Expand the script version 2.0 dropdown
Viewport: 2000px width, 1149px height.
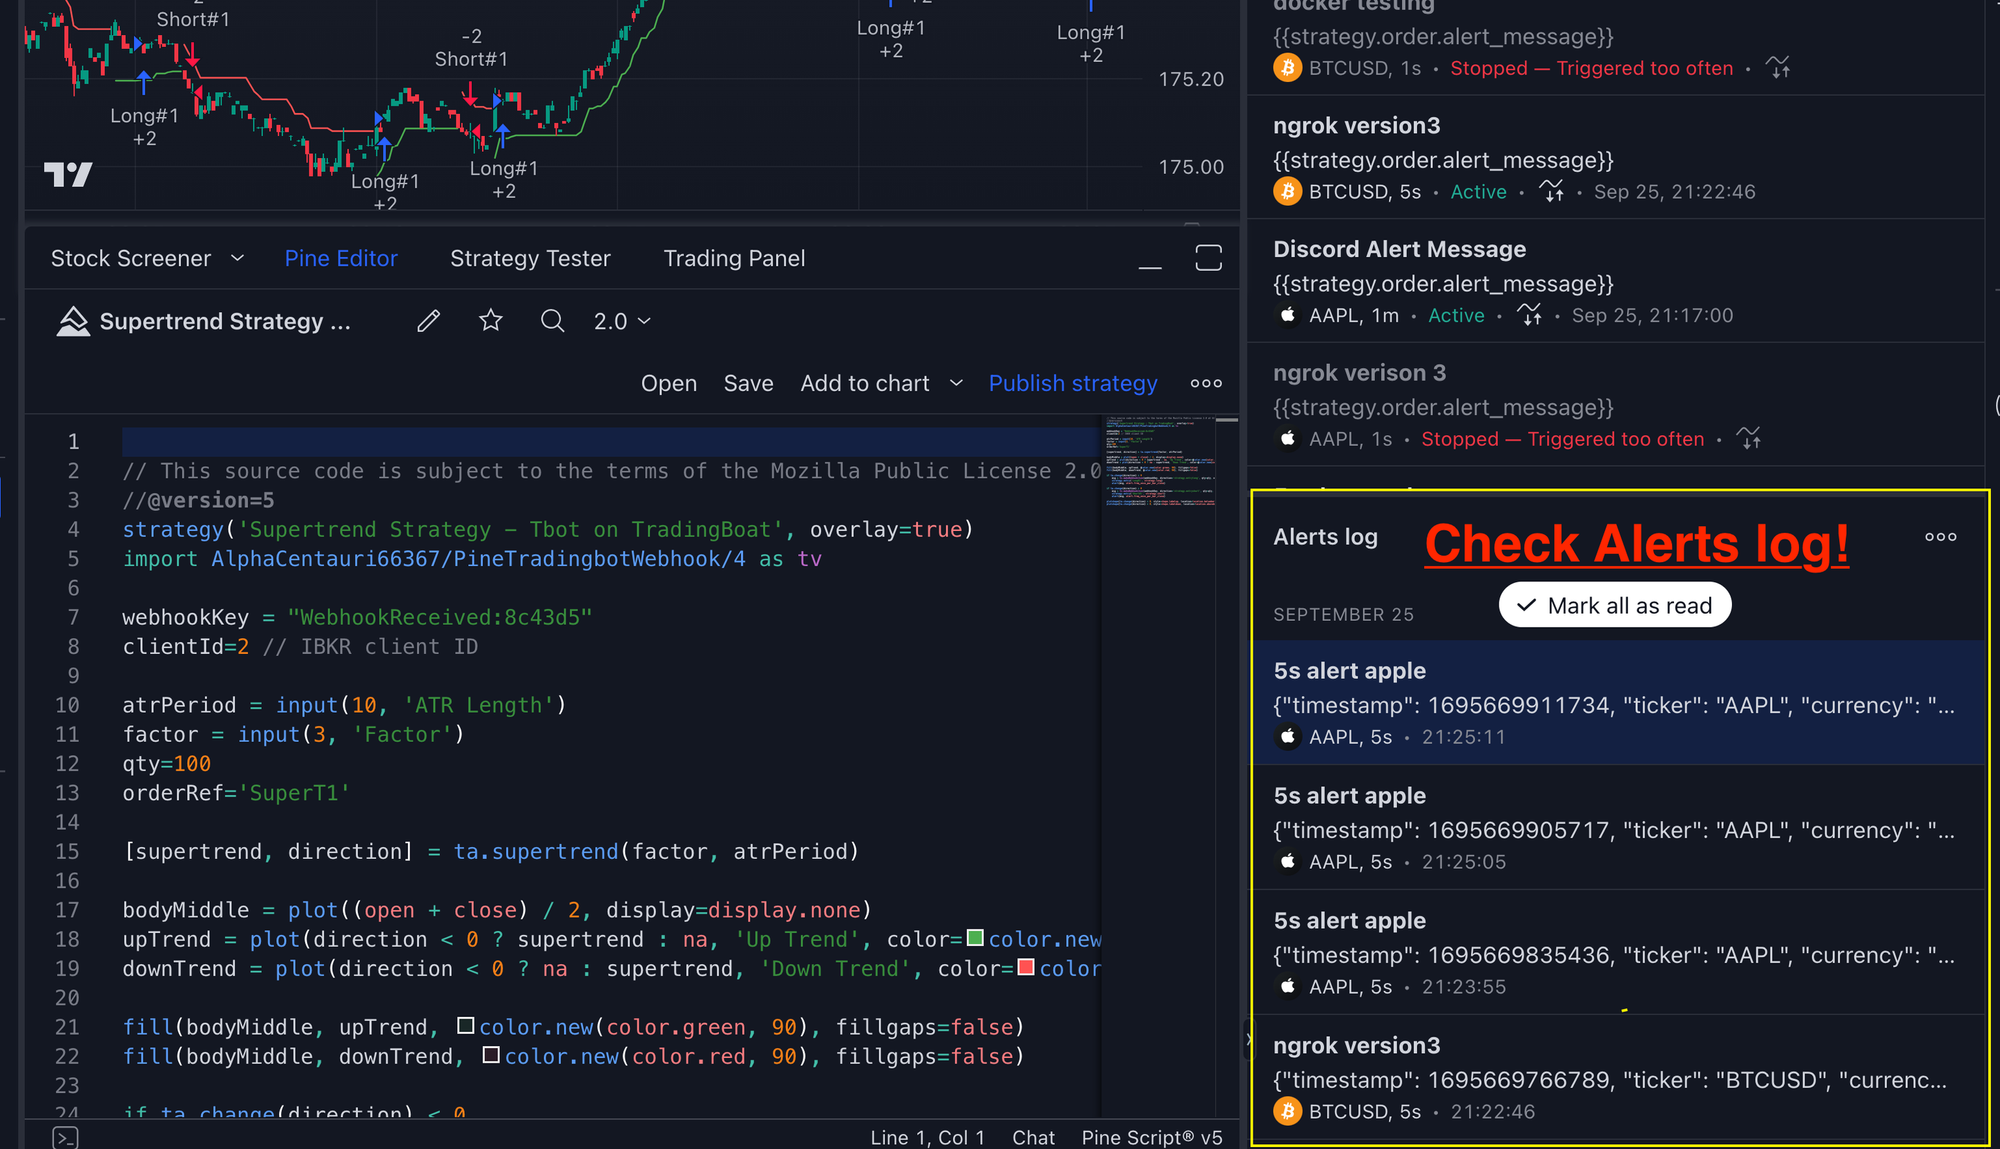622,321
